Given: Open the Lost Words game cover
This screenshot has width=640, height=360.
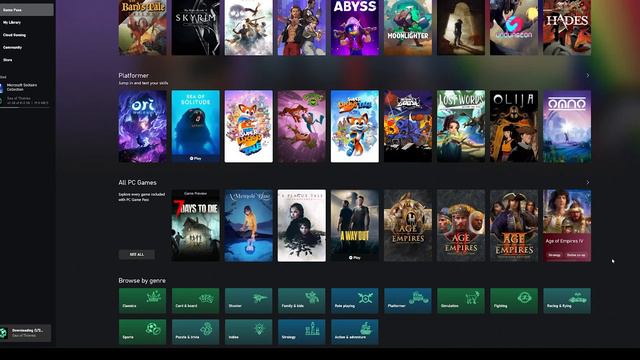Looking at the screenshot, I should click(x=461, y=127).
